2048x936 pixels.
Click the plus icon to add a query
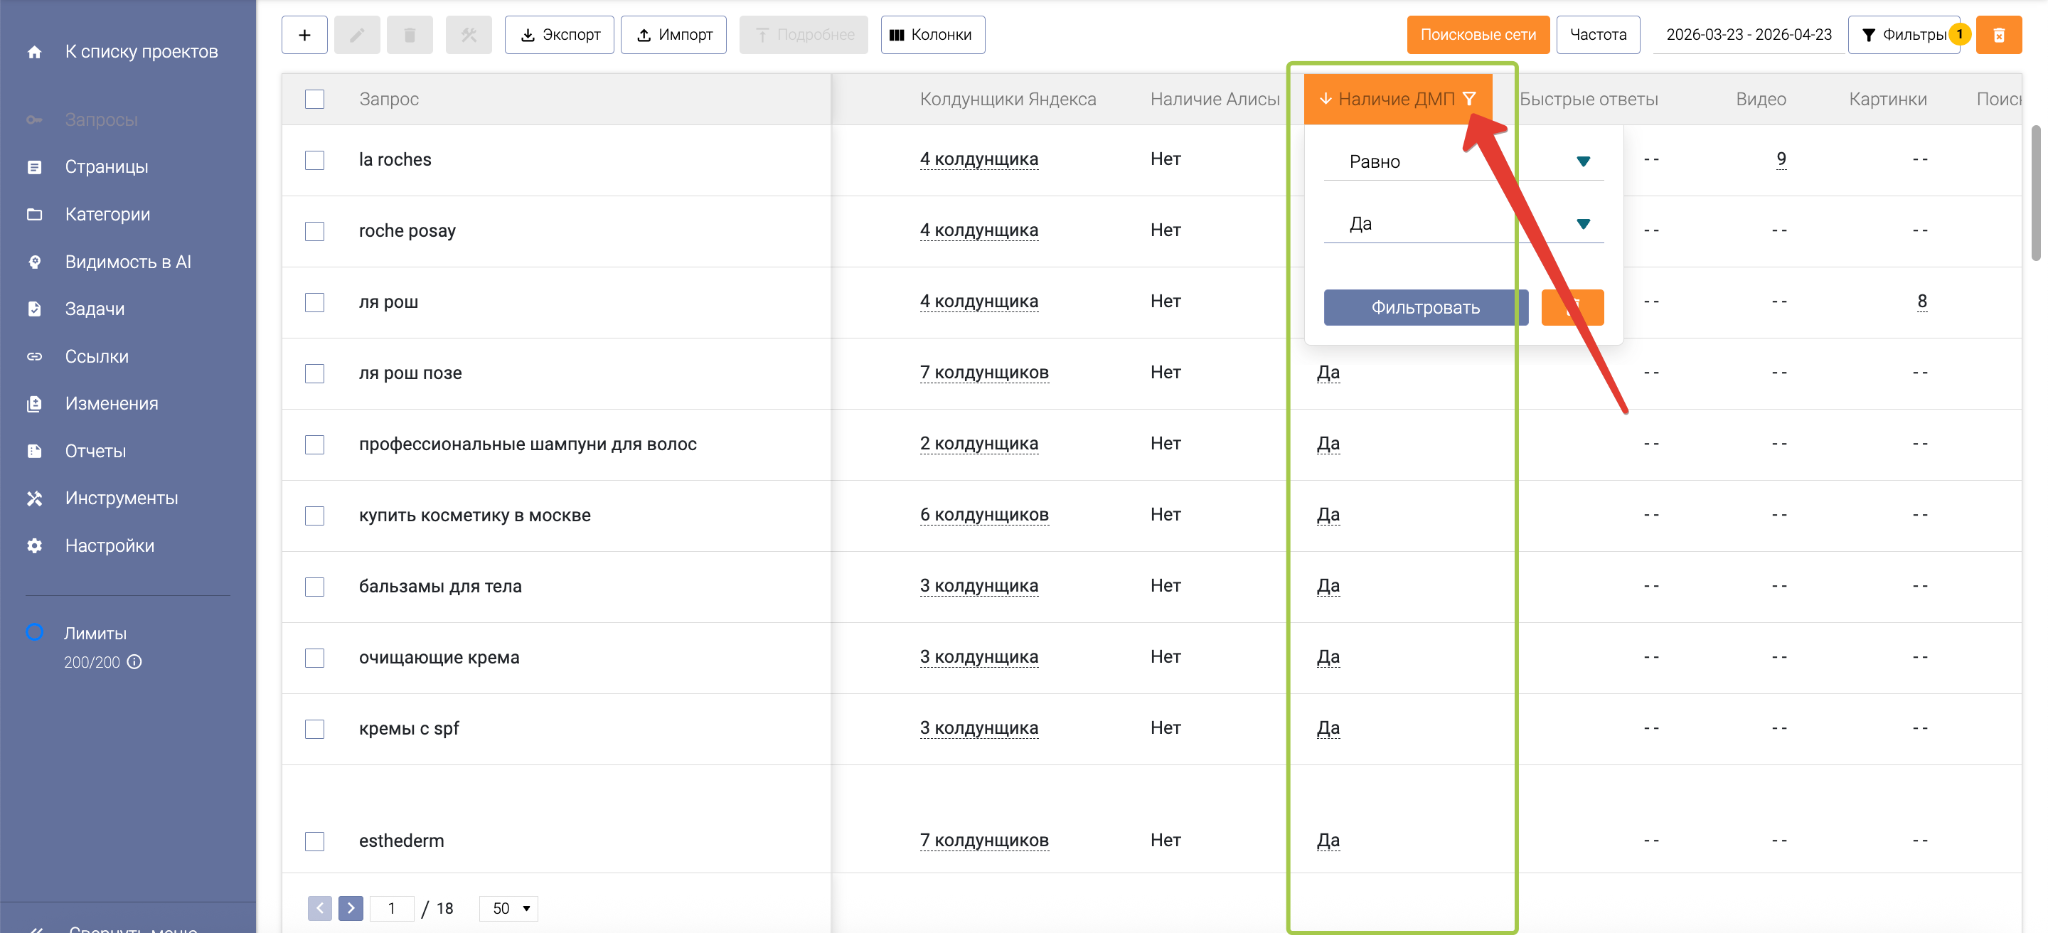pos(305,35)
